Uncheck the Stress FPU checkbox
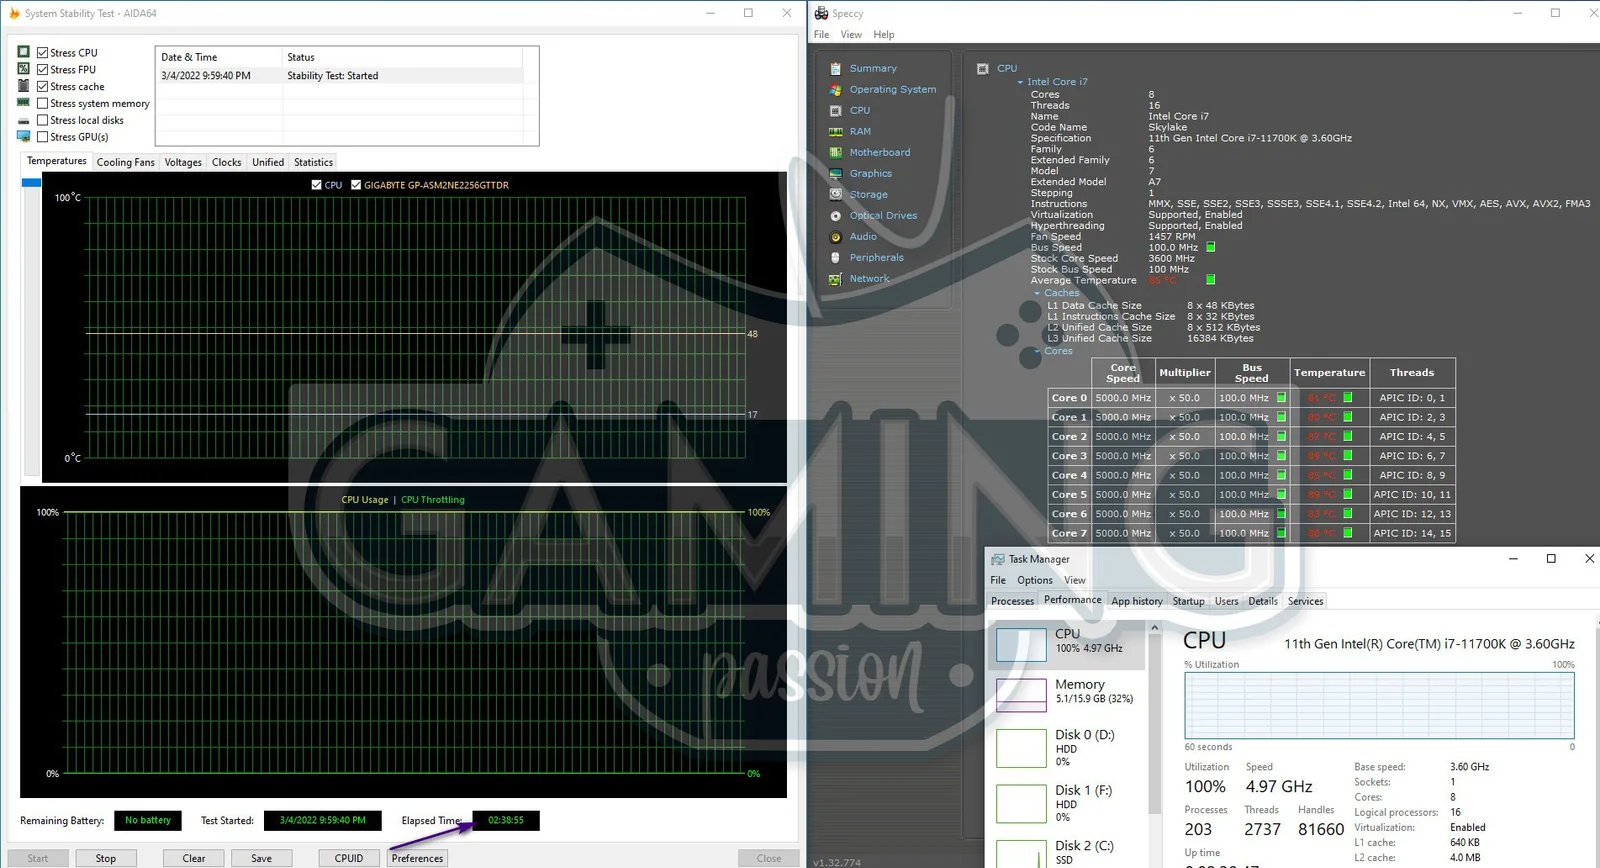 pos(42,70)
